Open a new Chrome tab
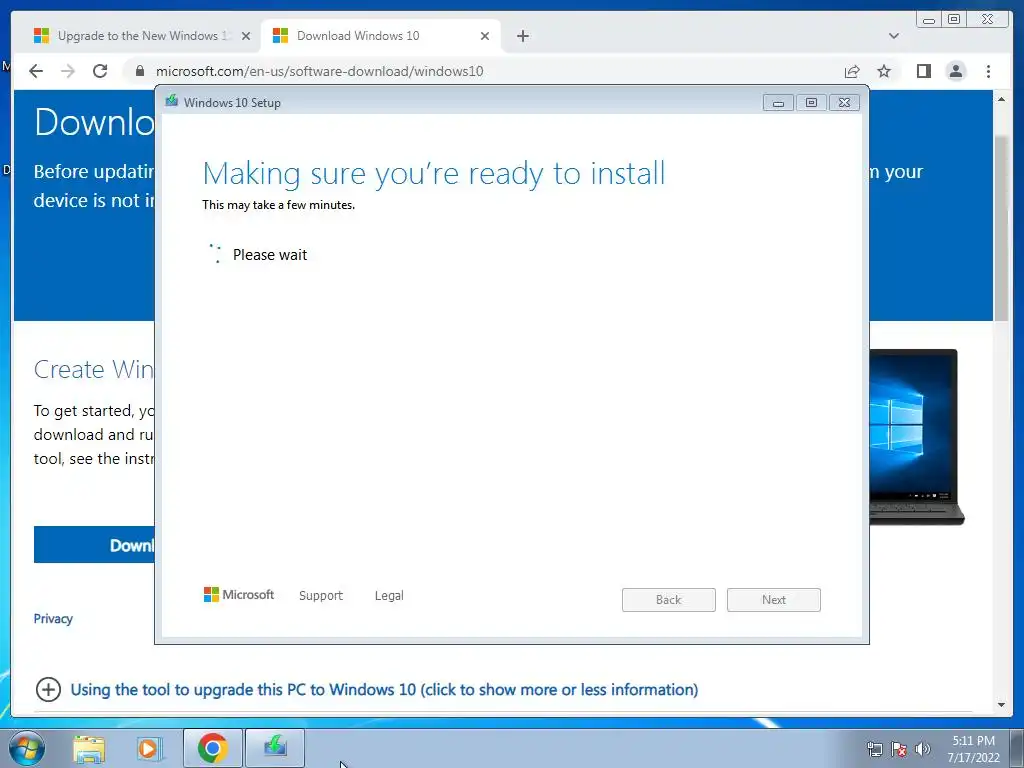The height and width of the screenshot is (768, 1024). (x=522, y=36)
